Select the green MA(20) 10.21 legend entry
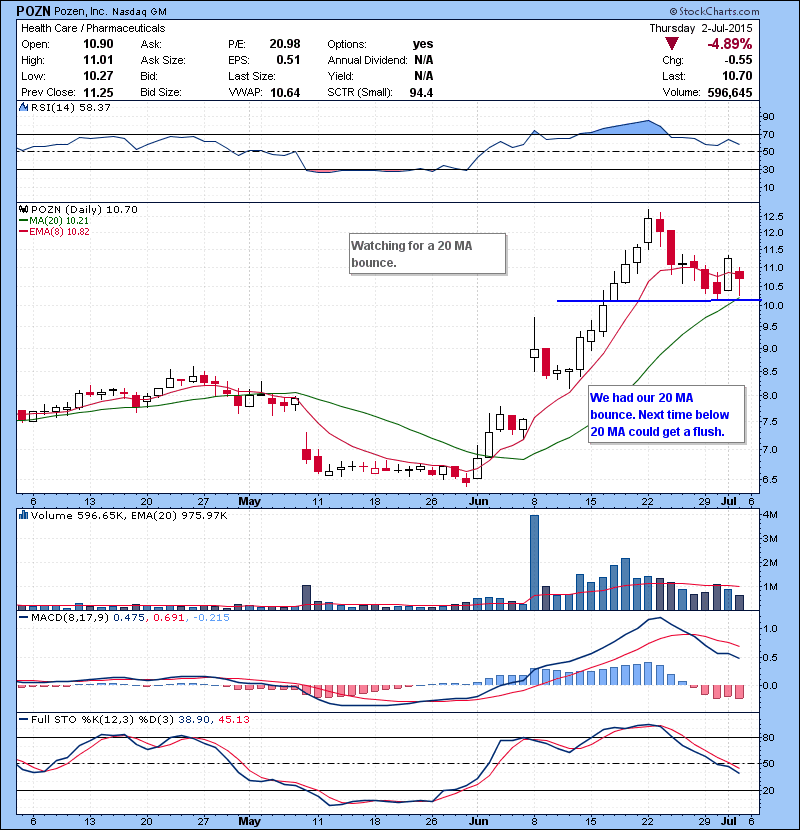The height and width of the screenshot is (830, 800). coord(54,221)
